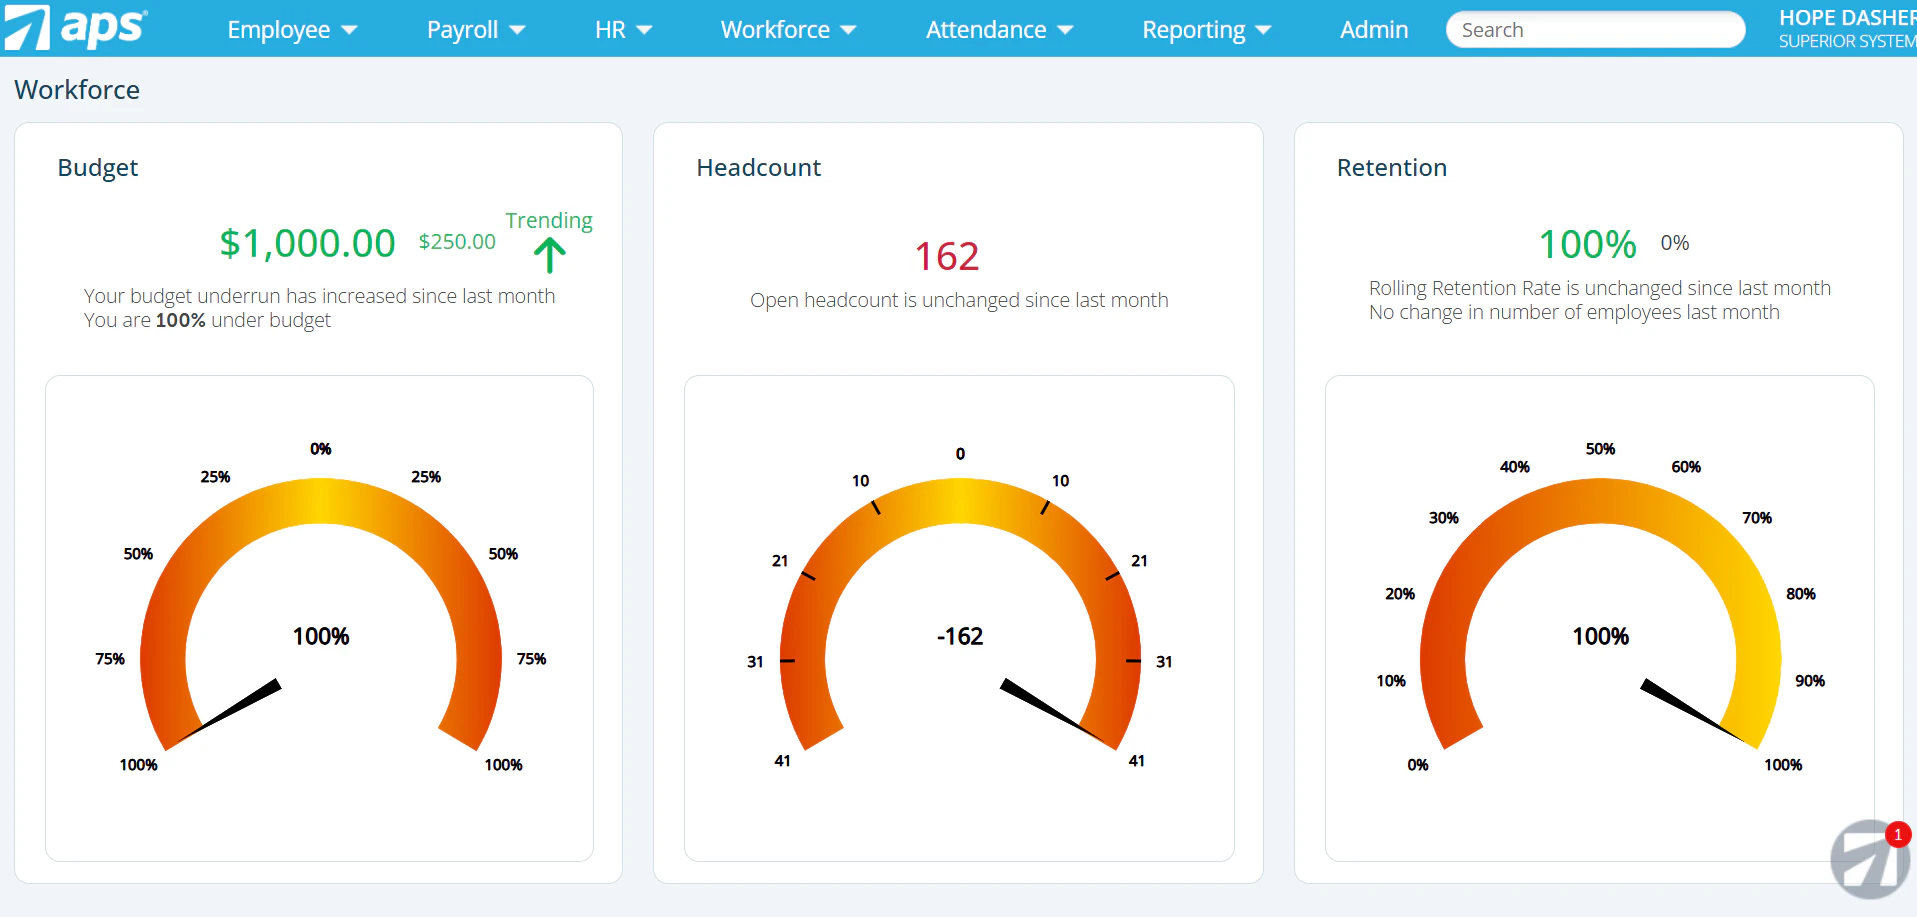This screenshot has width=1917, height=917.
Task: Click the APS logo in the top-left corner
Action: (x=75, y=28)
